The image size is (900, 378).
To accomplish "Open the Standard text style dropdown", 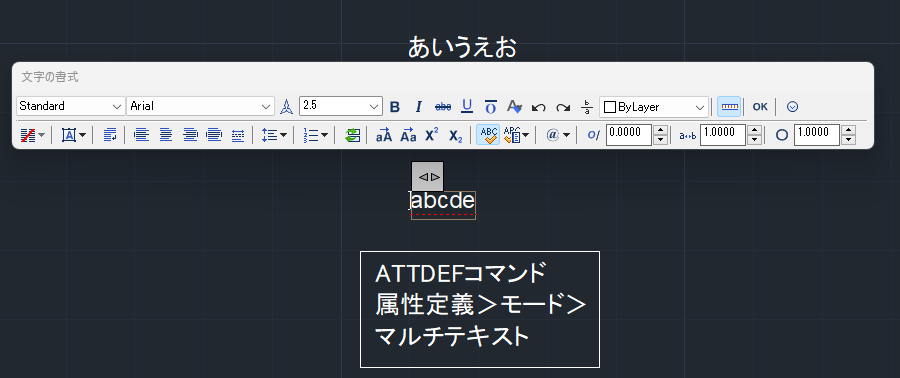I will click(71, 106).
